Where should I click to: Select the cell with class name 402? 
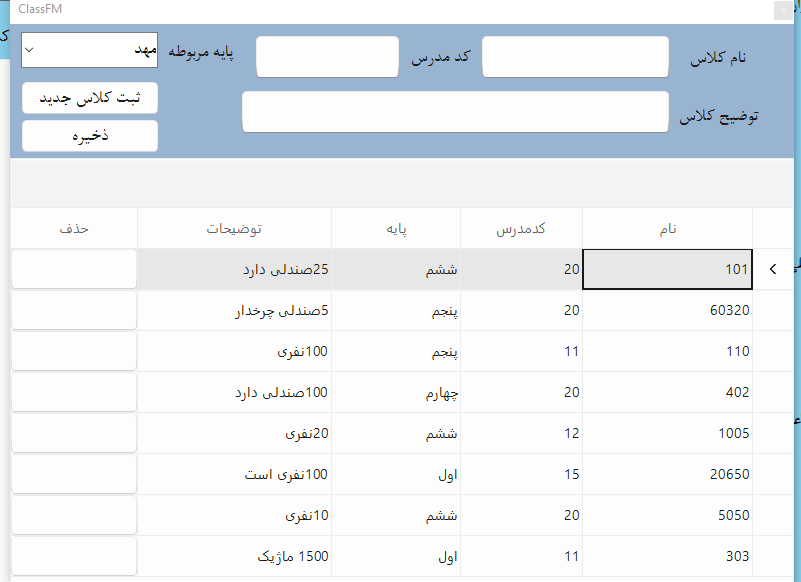point(667,392)
